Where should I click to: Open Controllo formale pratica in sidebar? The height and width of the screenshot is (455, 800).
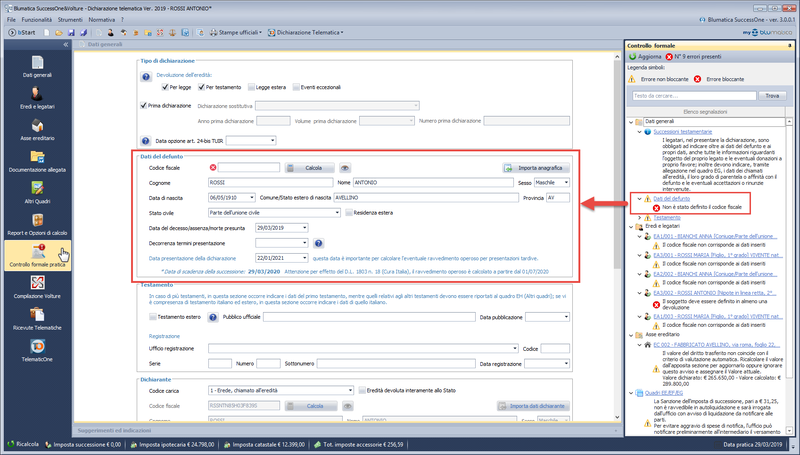tap(37, 255)
